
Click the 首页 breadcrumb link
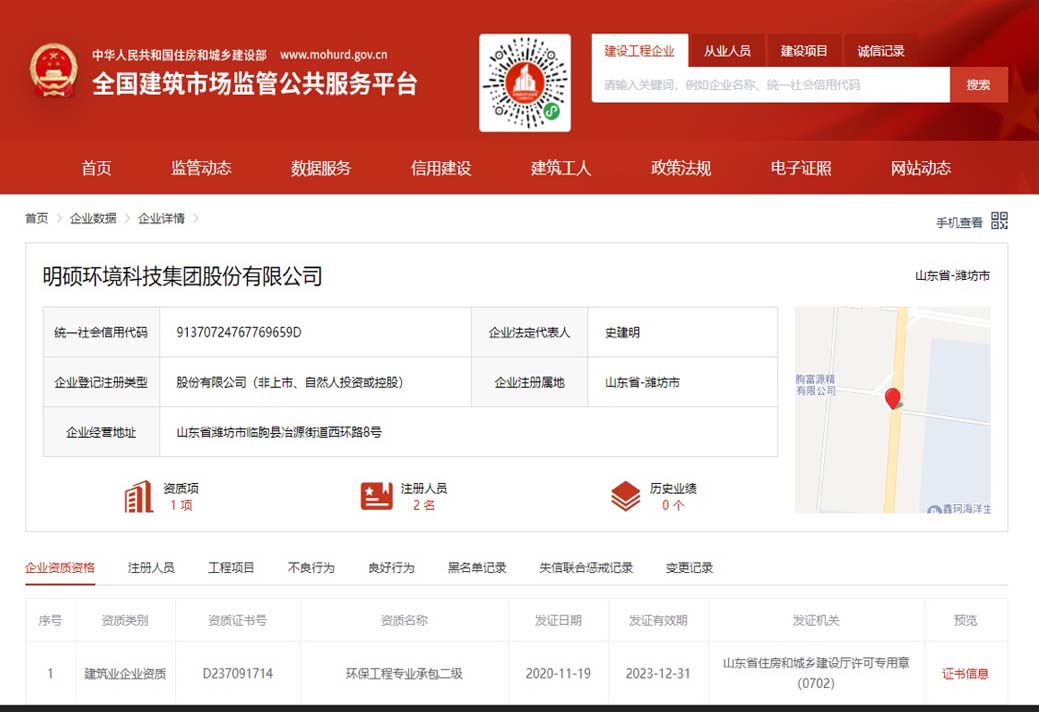pyautogui.click(x=36, y=219)
